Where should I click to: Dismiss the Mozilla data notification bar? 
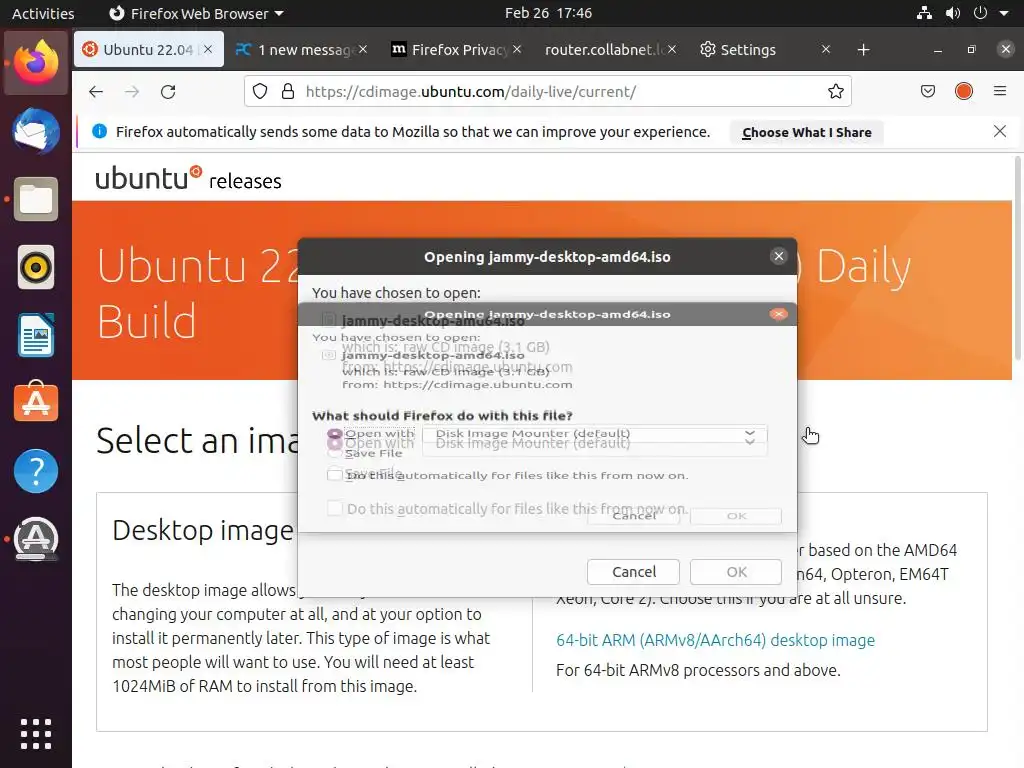pos(1000,131)
